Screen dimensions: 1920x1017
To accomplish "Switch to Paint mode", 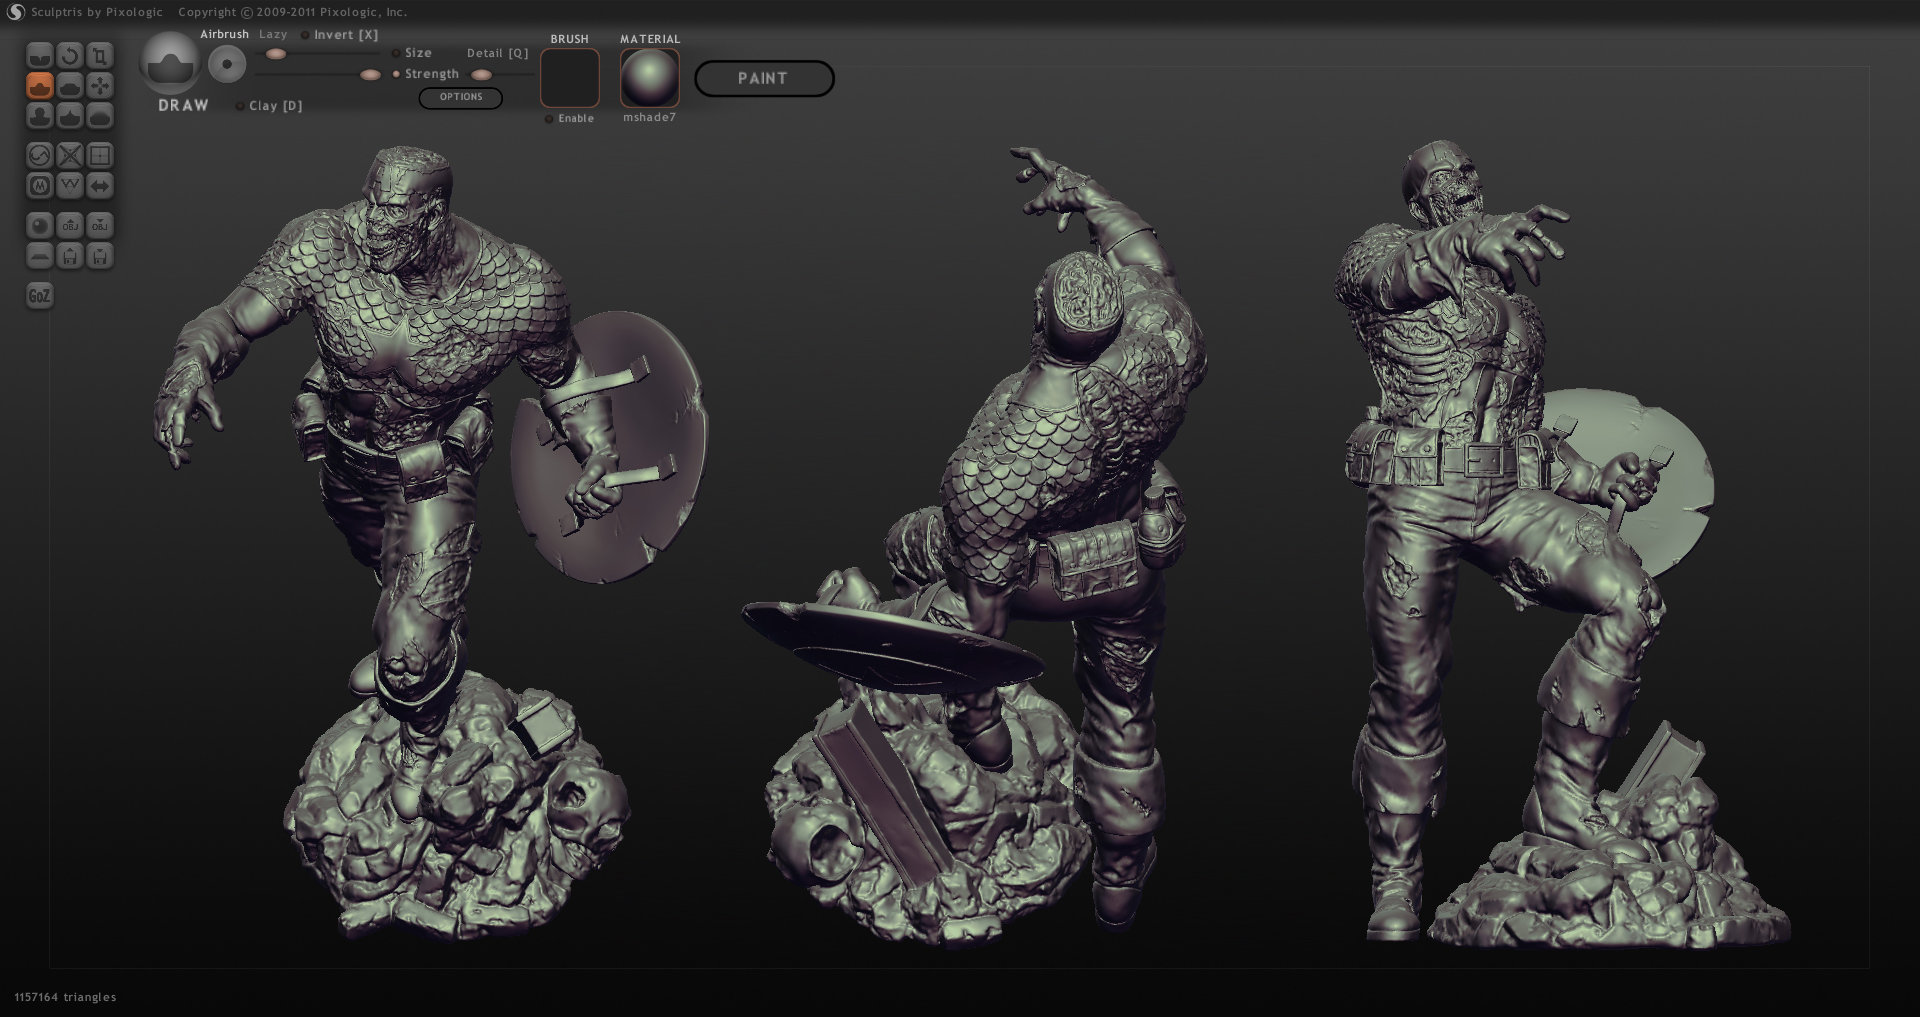I will point(764,79).
